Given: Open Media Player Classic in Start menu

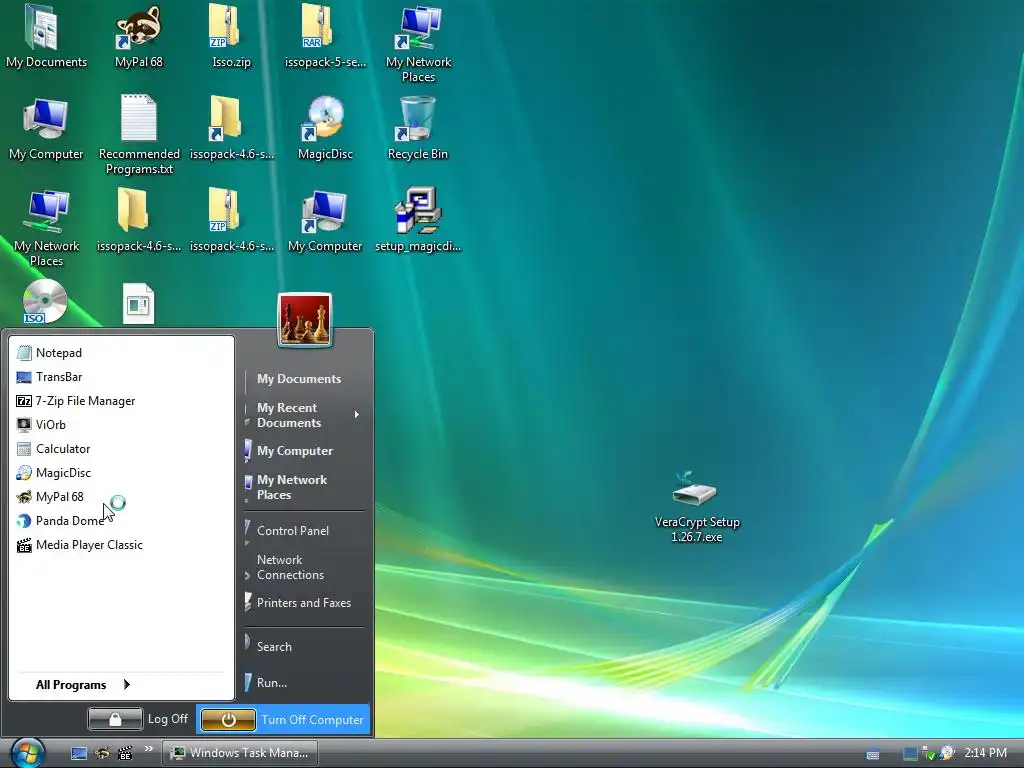Looking at the screenshot, I should (x=121, y=545).
